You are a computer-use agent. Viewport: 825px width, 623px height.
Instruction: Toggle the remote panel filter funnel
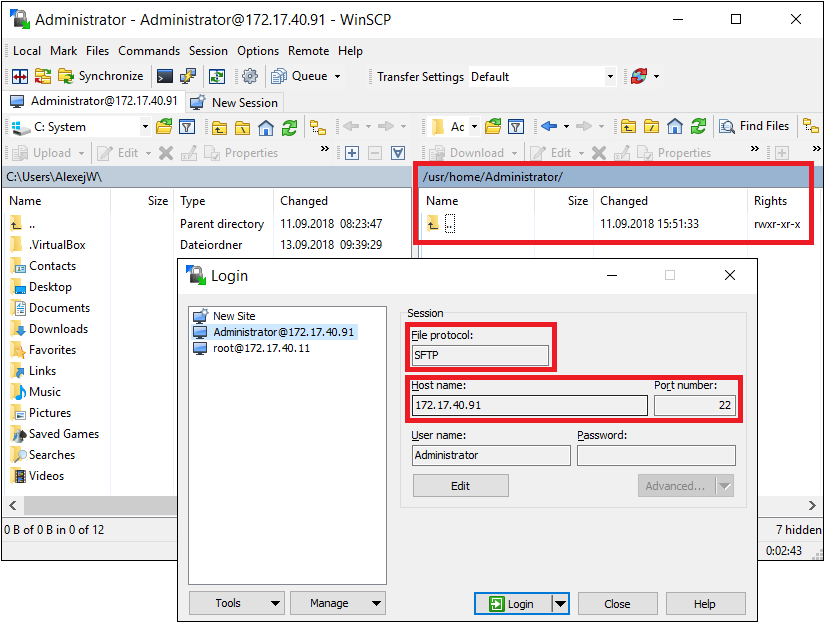pos(515,126)
